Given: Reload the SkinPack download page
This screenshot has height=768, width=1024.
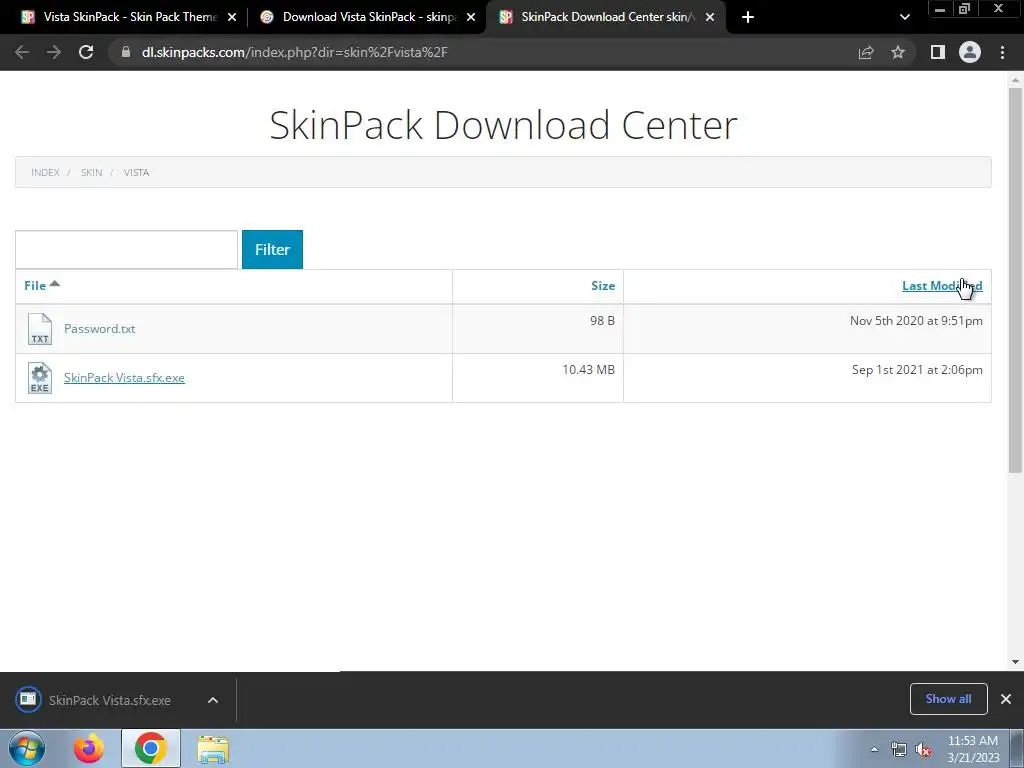Looking at the screenshot, I should click(x=86, y=52).
